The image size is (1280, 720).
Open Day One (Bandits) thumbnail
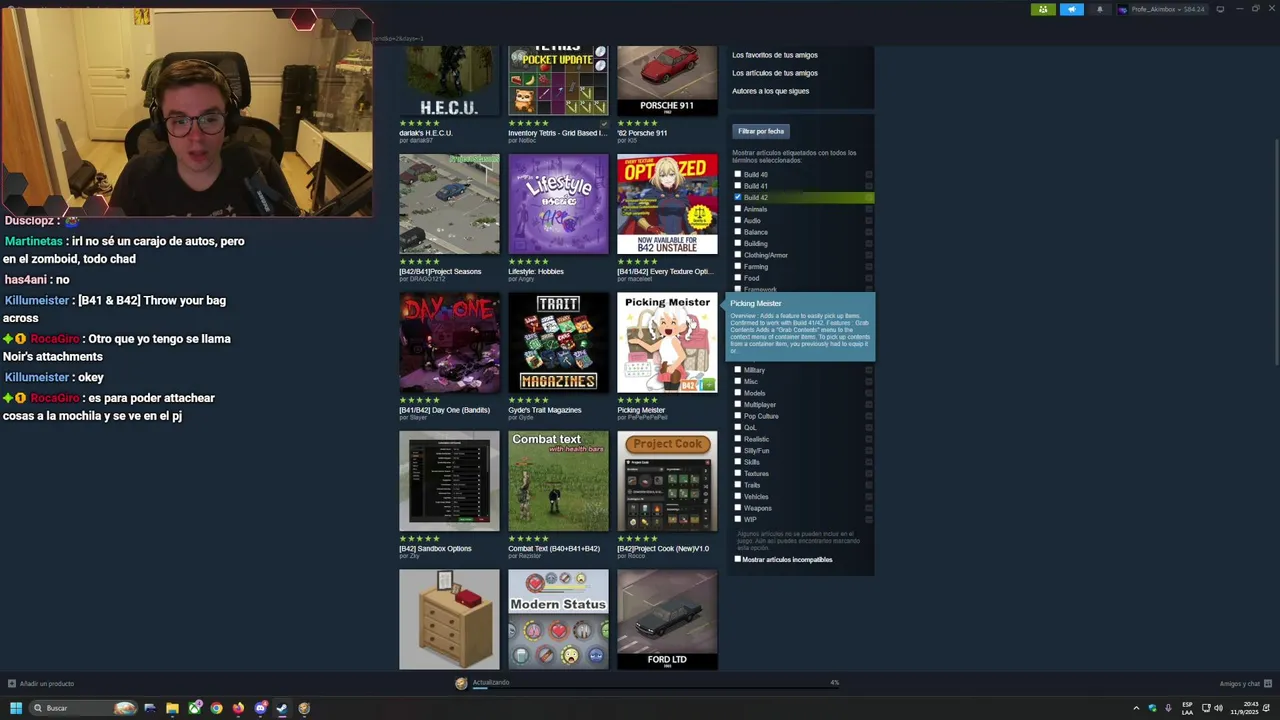click(x=449, y=342)
